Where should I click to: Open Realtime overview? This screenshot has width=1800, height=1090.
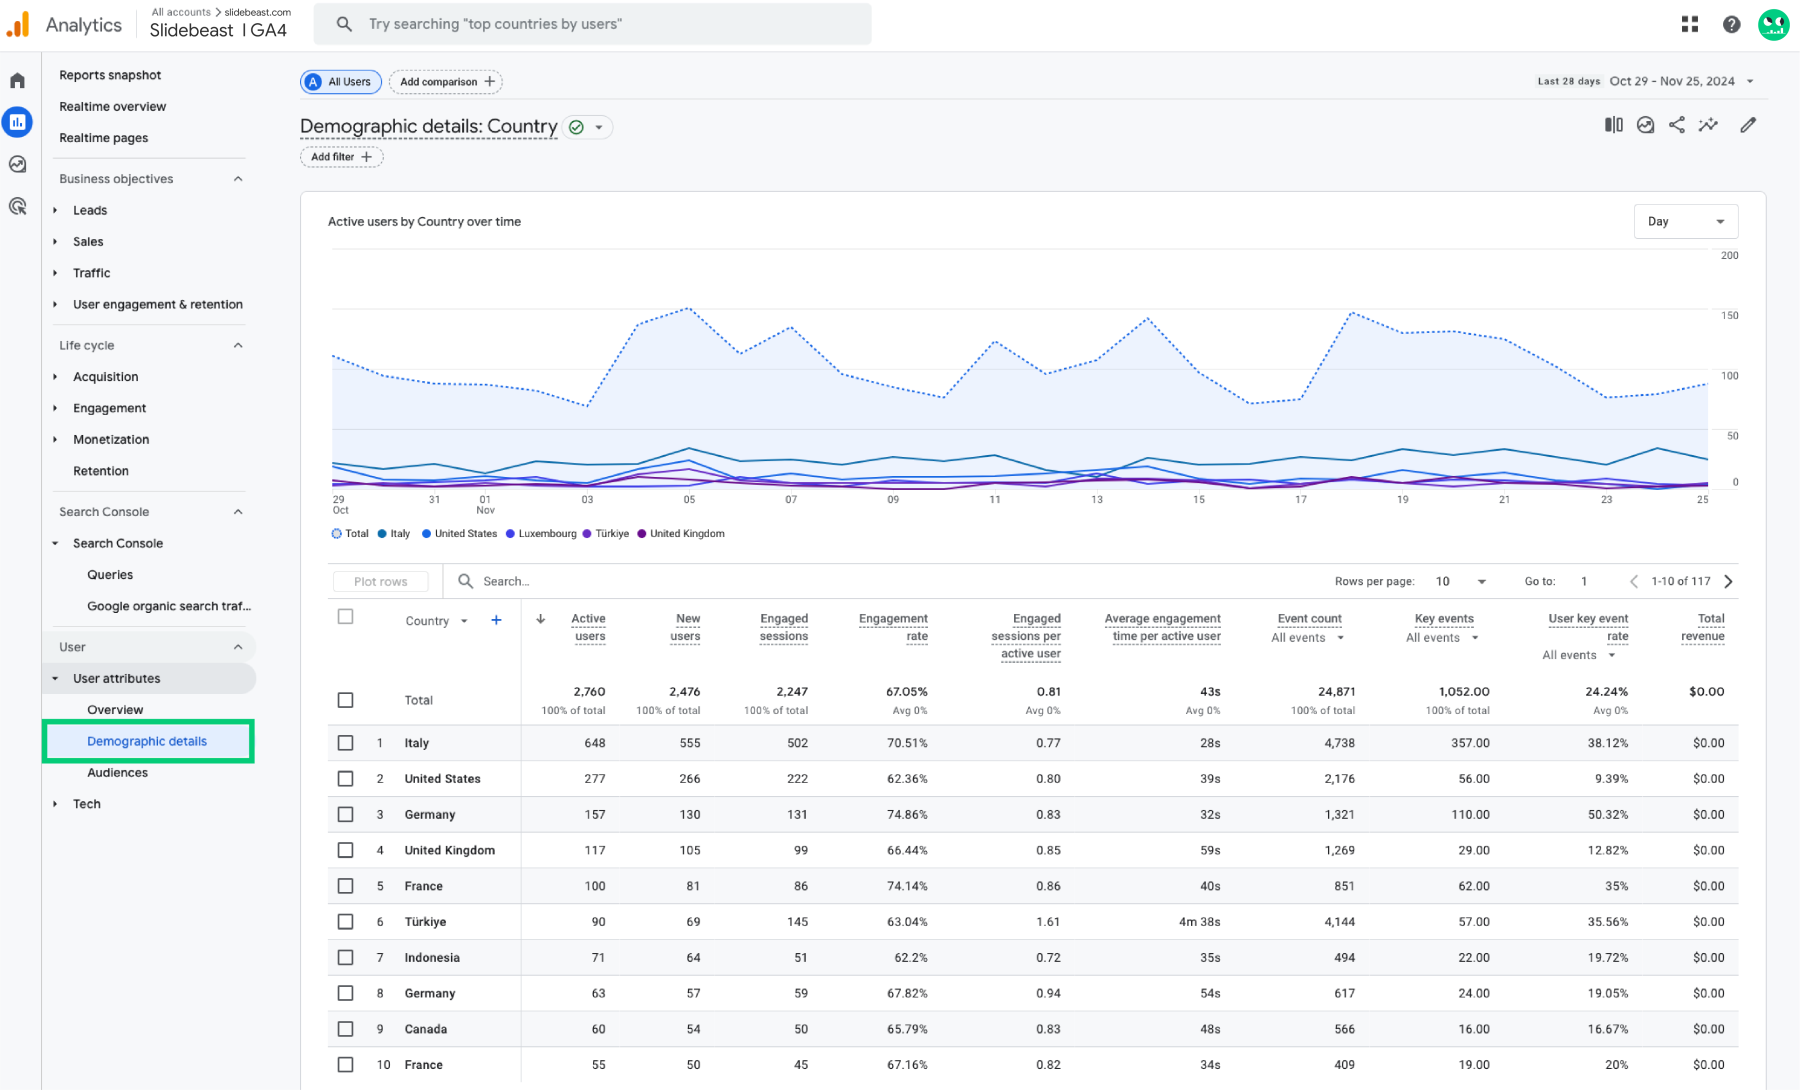(113, 106)
